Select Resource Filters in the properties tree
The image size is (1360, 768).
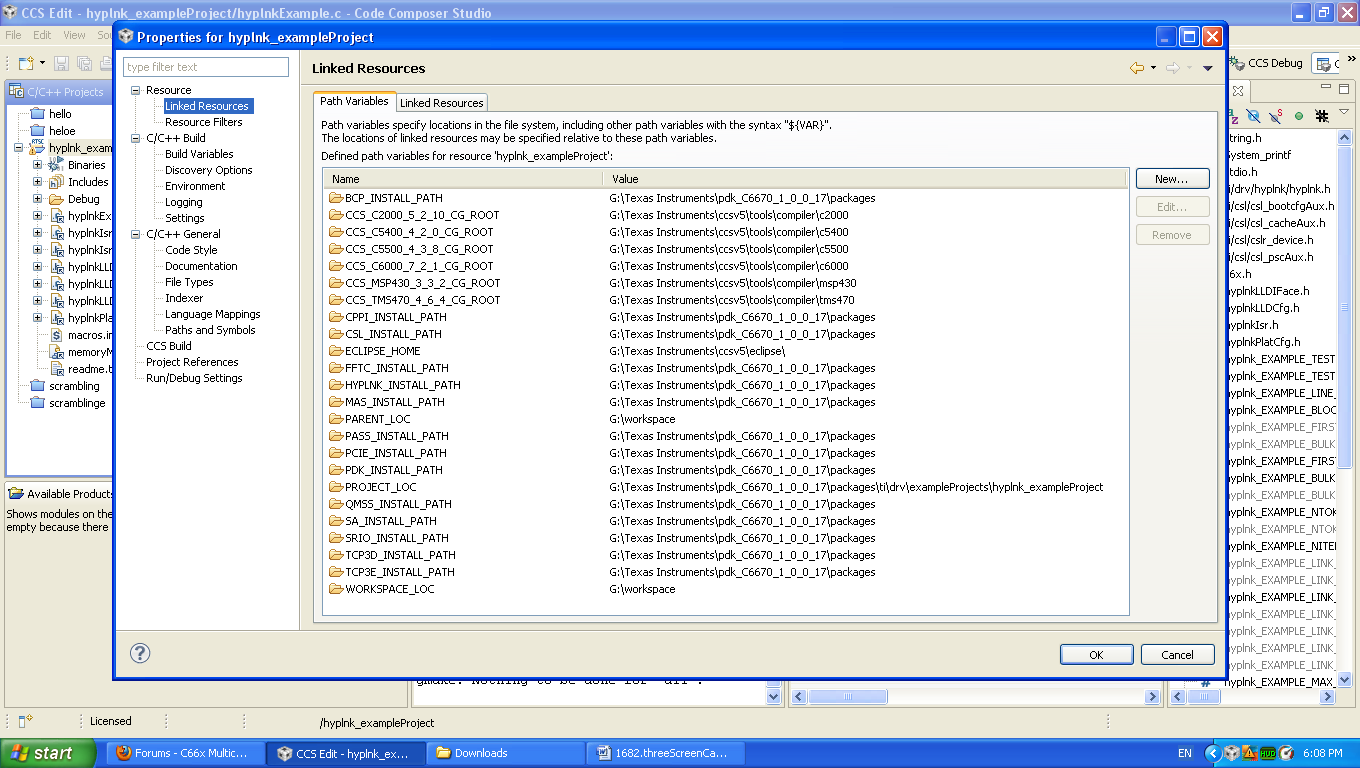[203, 122]
